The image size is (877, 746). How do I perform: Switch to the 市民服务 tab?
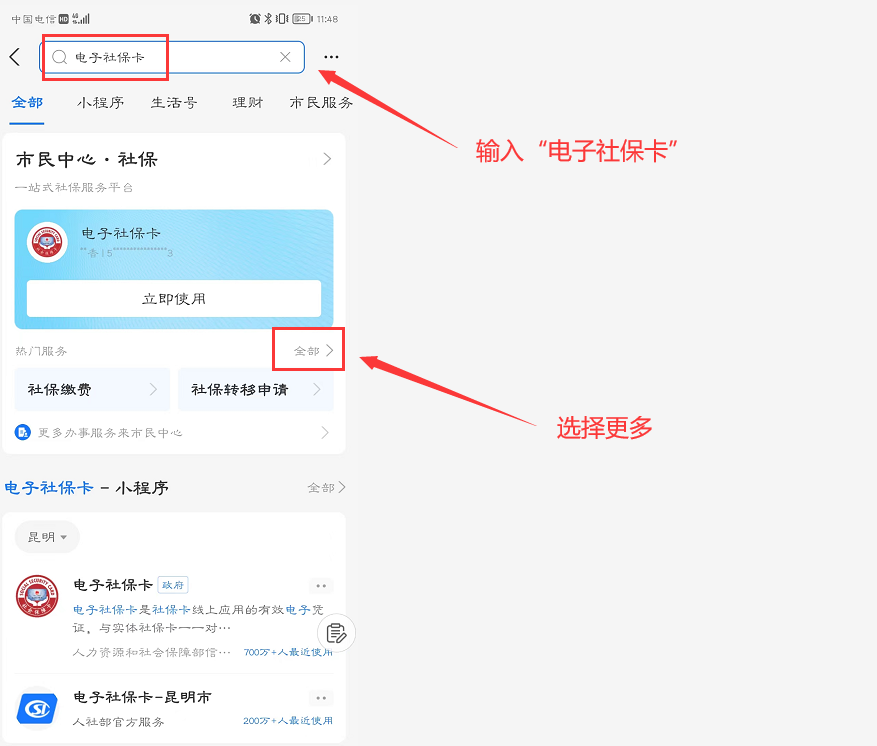coord(321,102)
